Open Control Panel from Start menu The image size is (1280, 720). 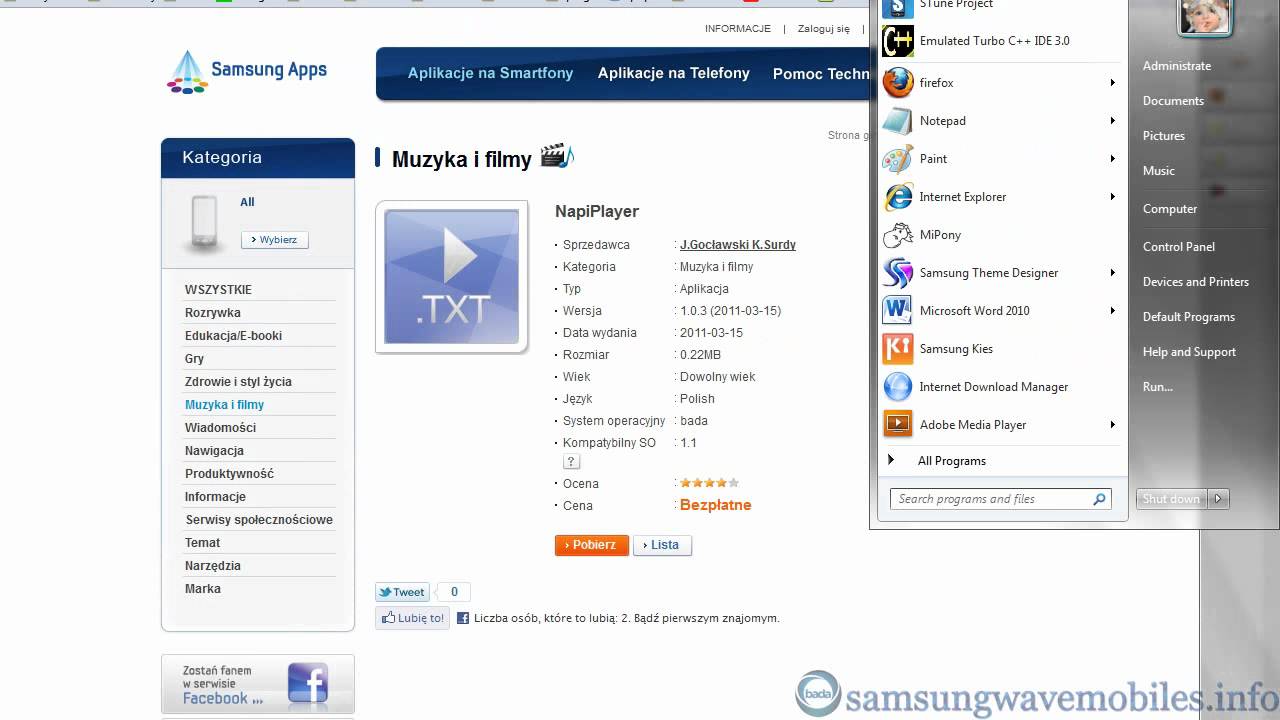pos(1179,247)
